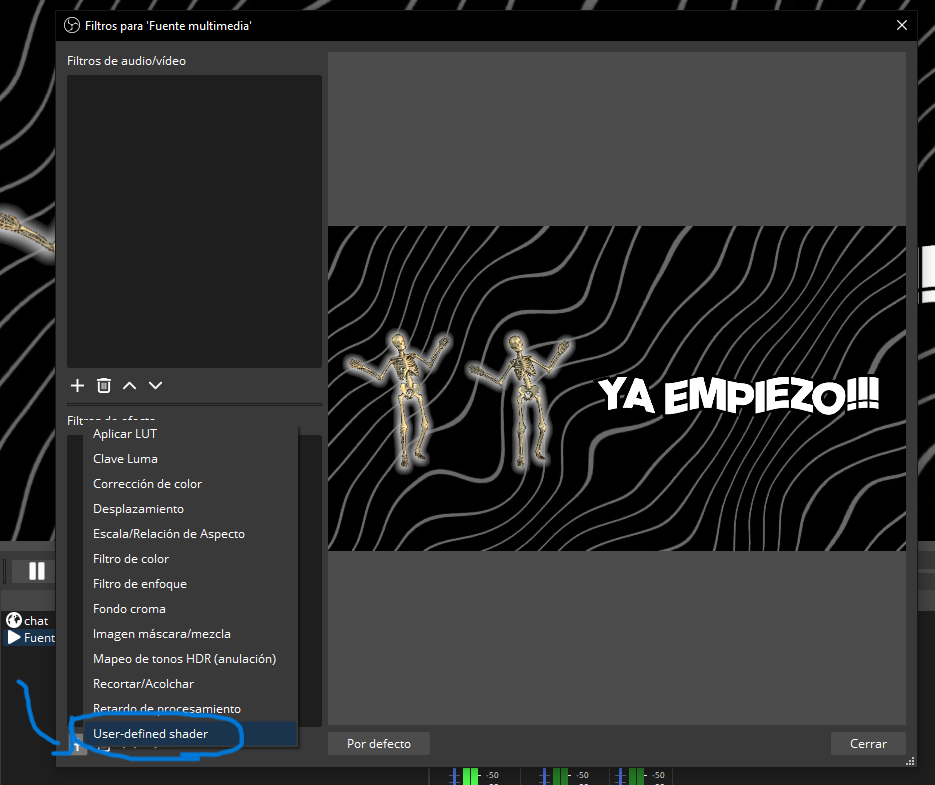Image resolution: width=935 pixels, height=785 pixels.
Task: Select the Fuente multimedia source row
Action: coord(30,638)
